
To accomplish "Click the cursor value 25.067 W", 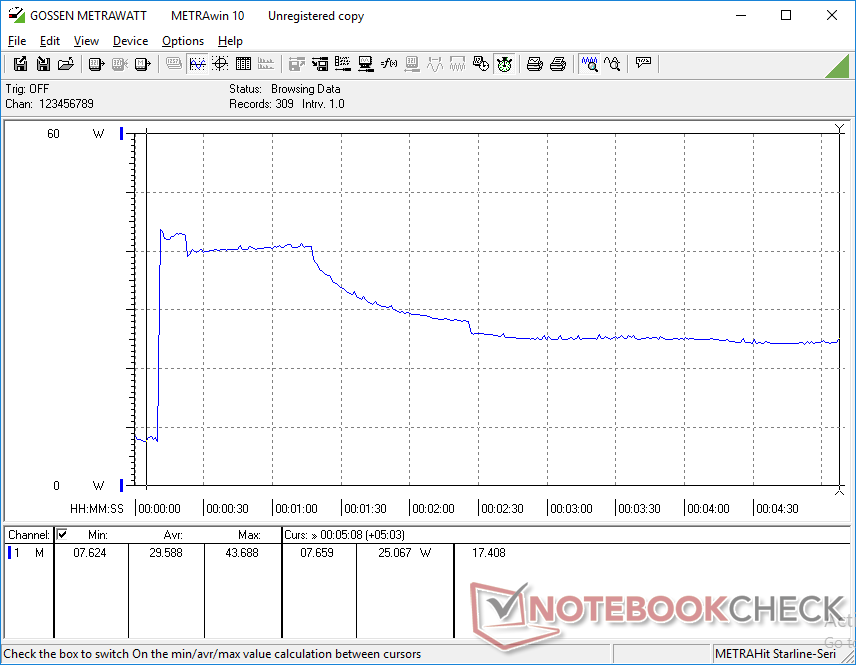I will [x=404, y=553].
